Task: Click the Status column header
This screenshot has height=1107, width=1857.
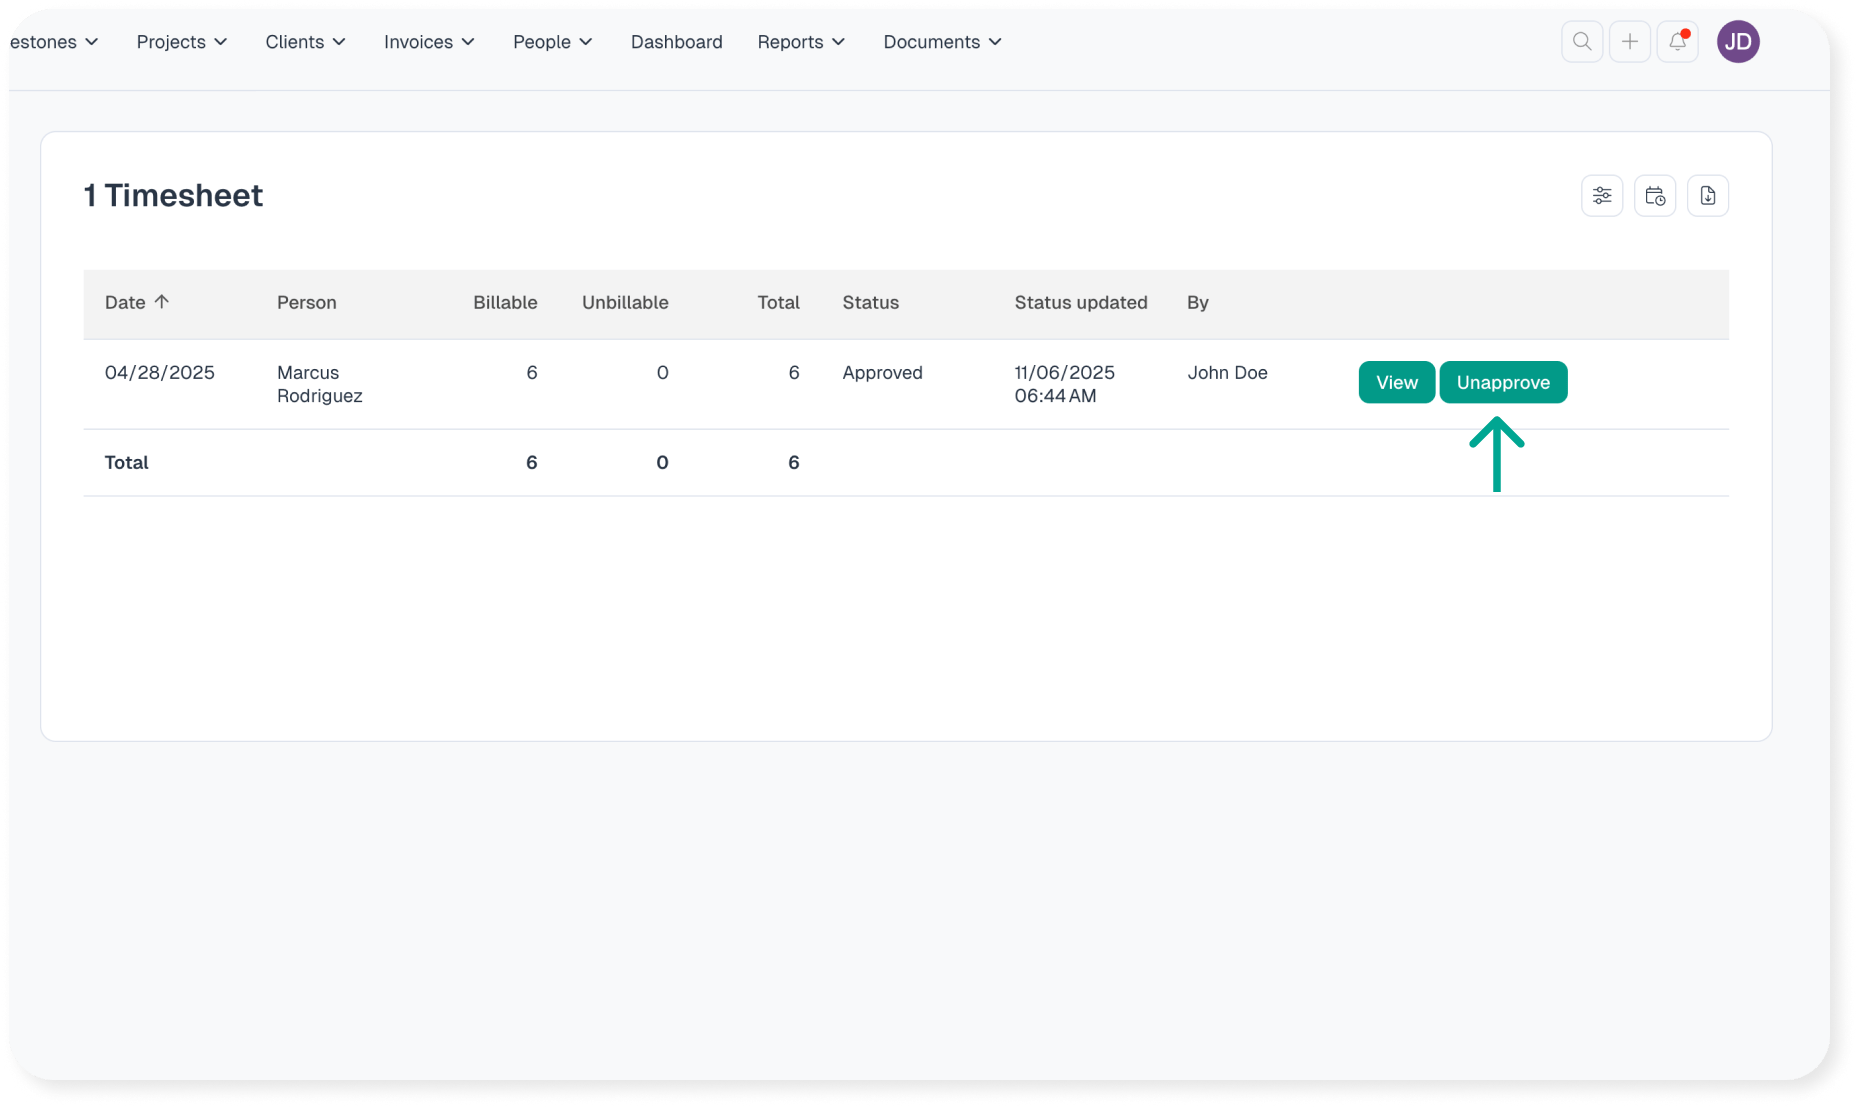Action: (870, 303)
